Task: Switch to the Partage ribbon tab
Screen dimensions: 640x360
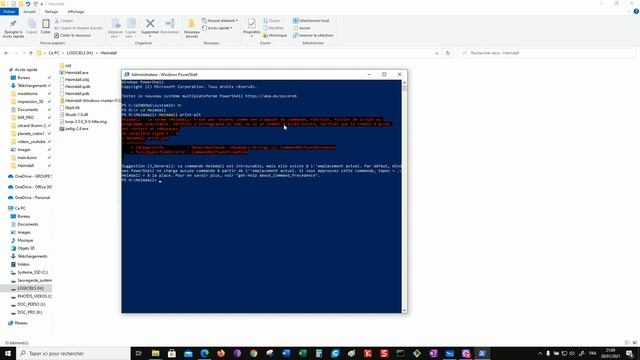Action: click(51, 12)
